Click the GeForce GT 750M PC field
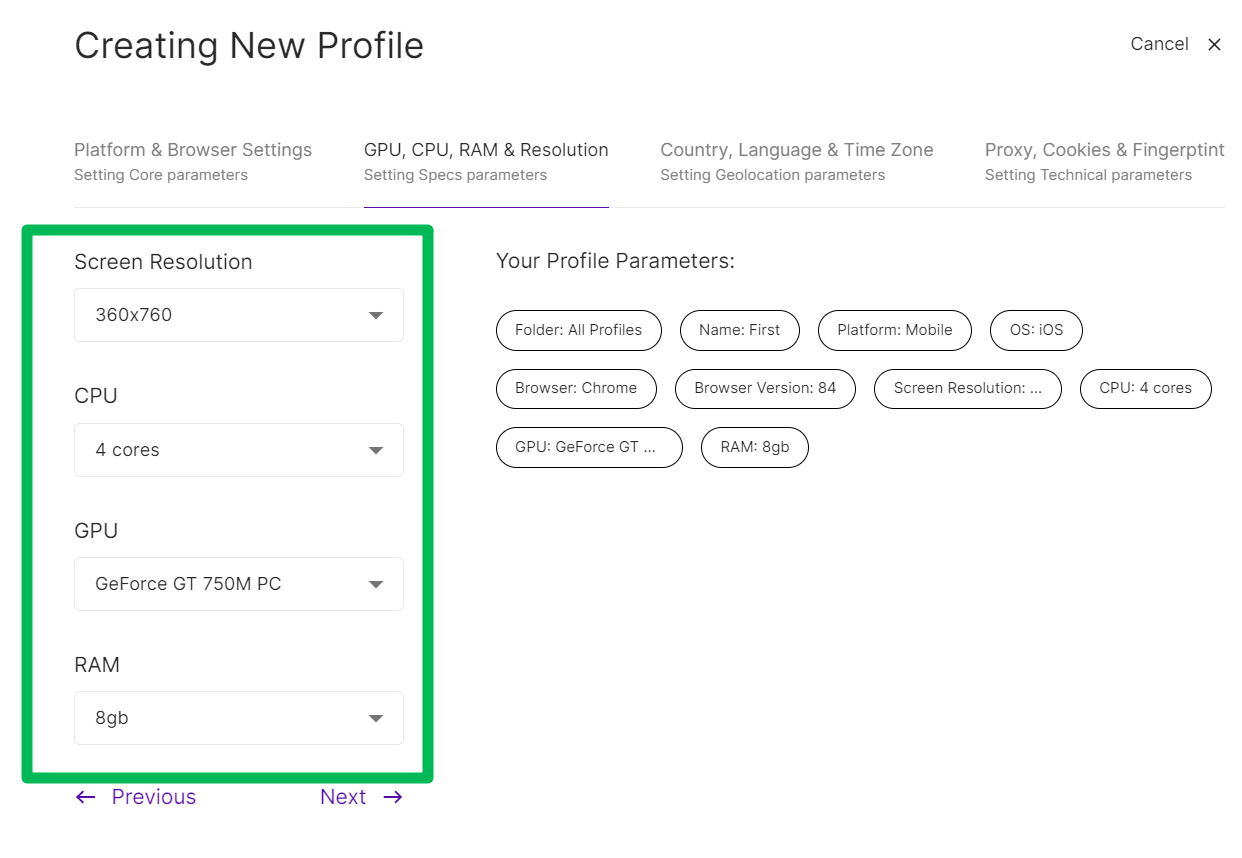This screenshot has width=1242, height=858. point(239,584)
